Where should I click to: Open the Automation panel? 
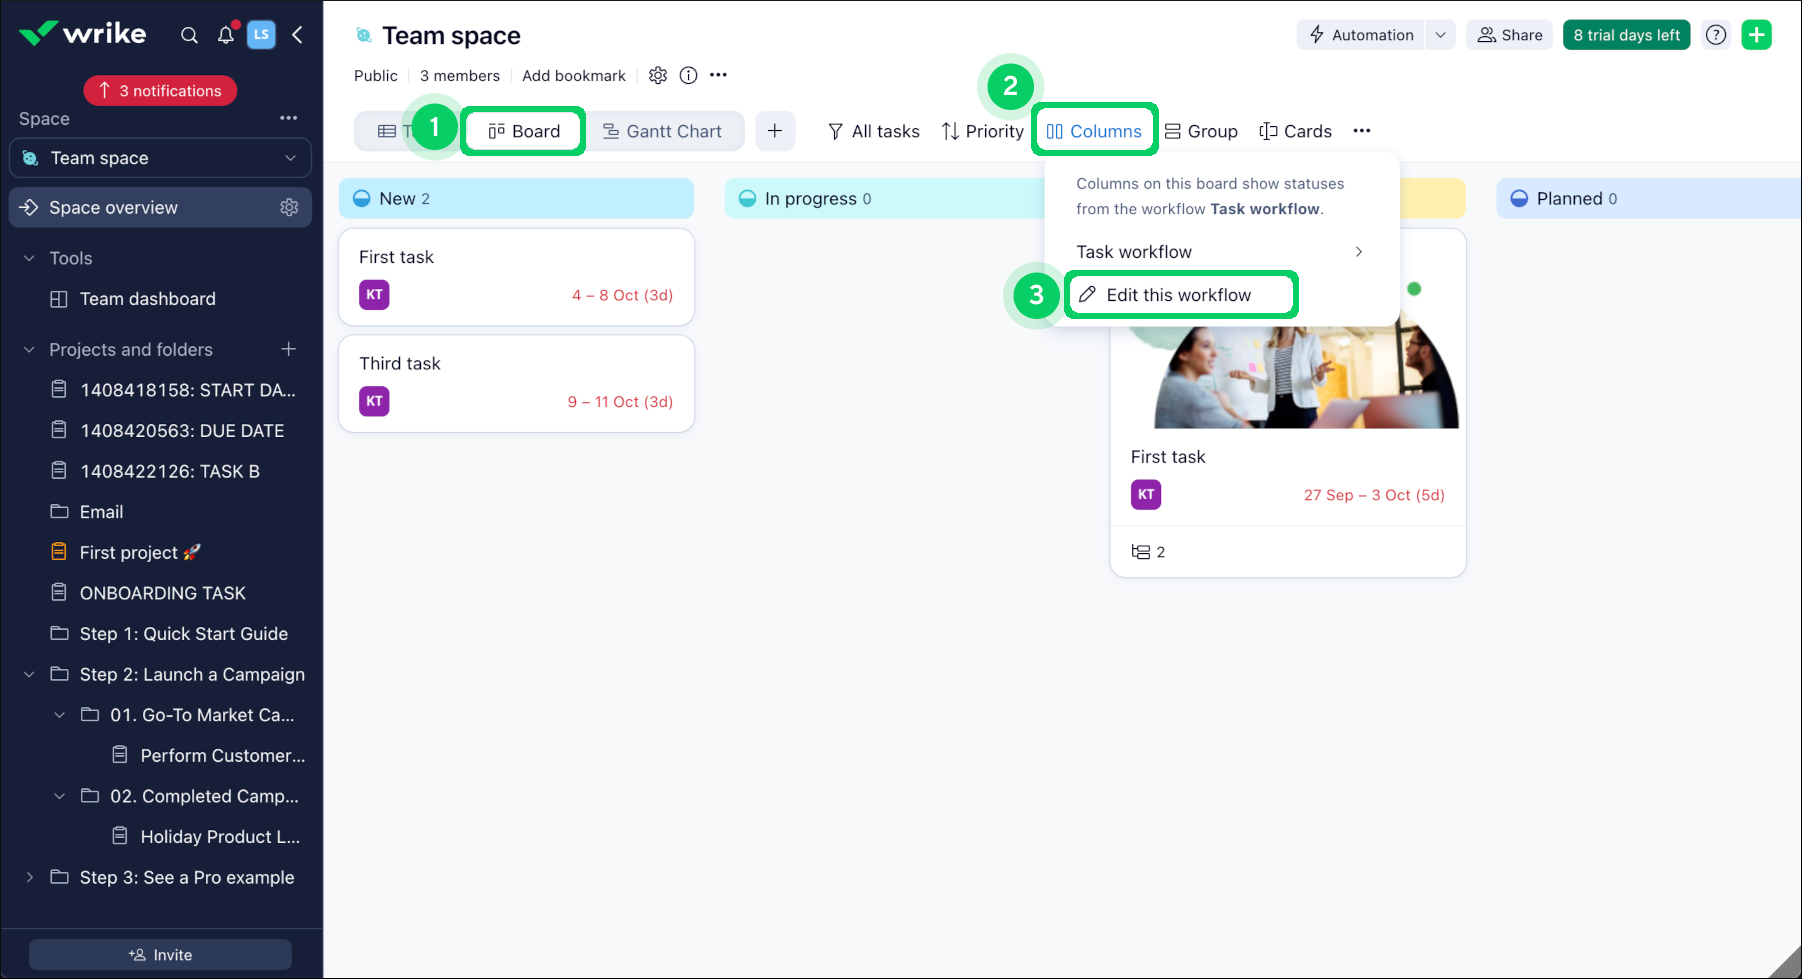[1360, 34]
